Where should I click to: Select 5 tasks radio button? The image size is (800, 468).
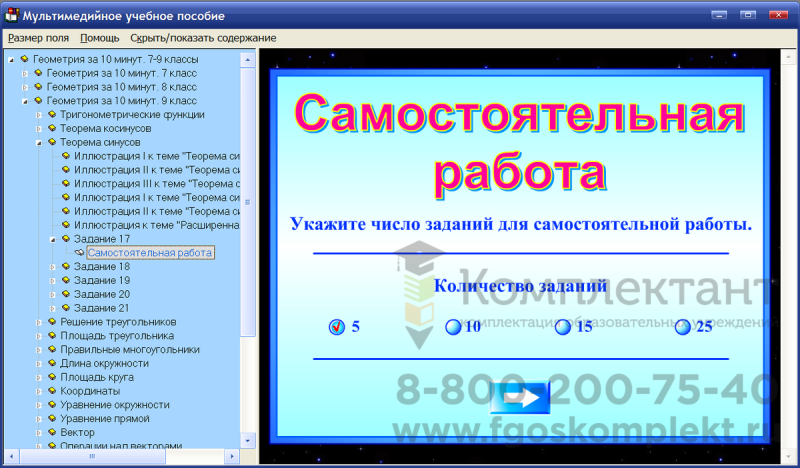coord(337,327)
